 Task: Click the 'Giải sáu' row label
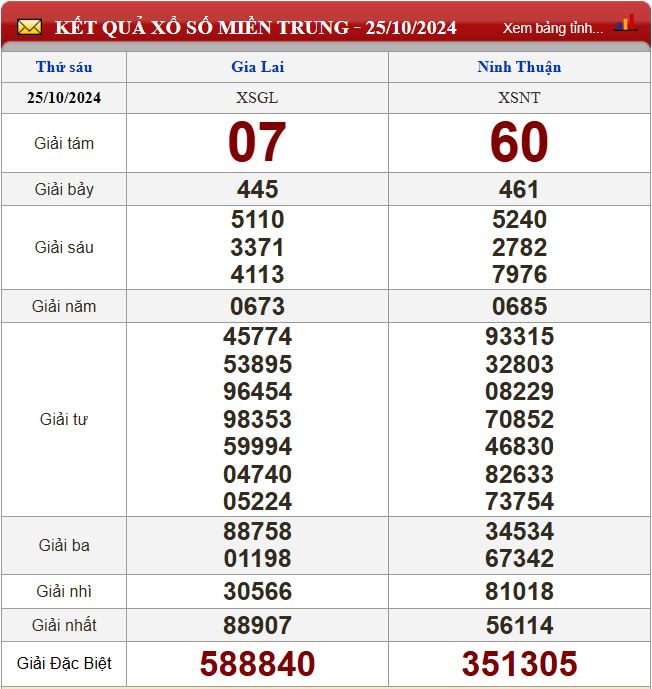pos(64,247)
